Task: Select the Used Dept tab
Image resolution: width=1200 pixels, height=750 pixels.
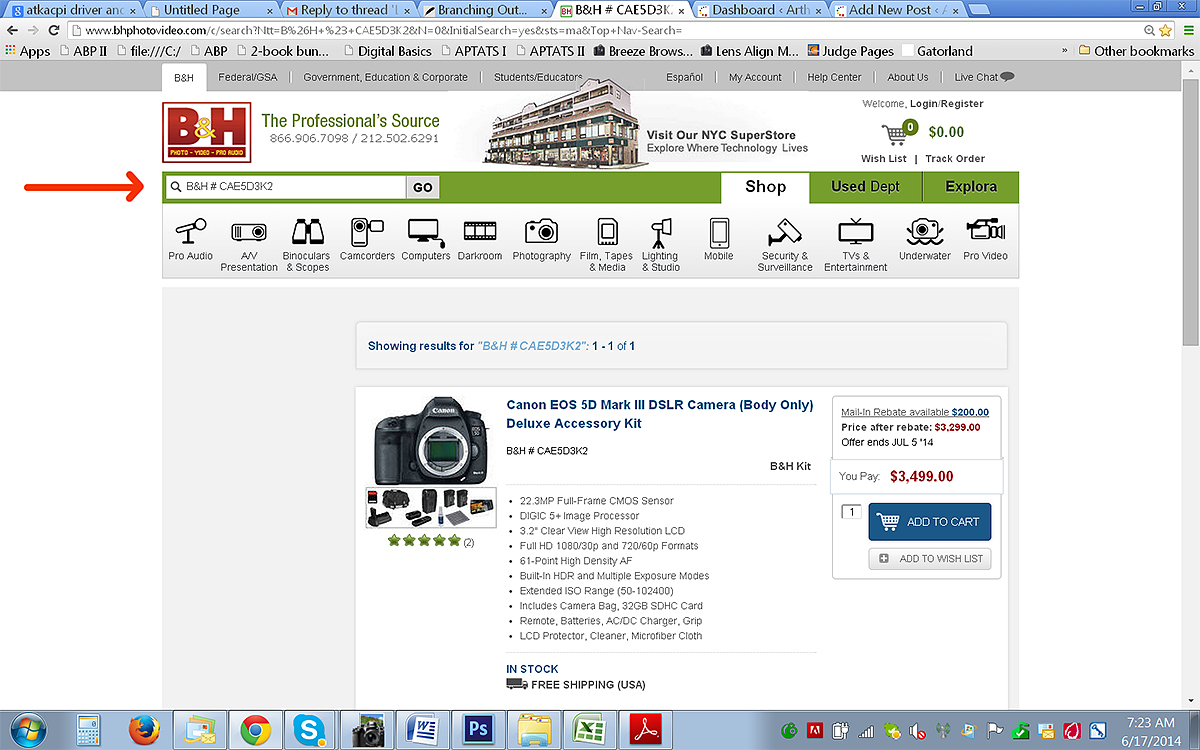Action: pos(865,187)
